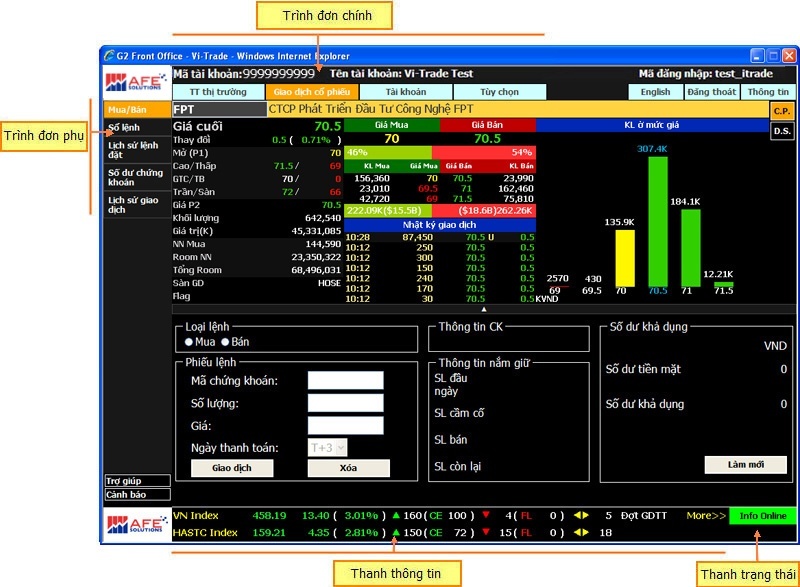Click the red ($18.6B)262.26K total bar

coord(484,211)
